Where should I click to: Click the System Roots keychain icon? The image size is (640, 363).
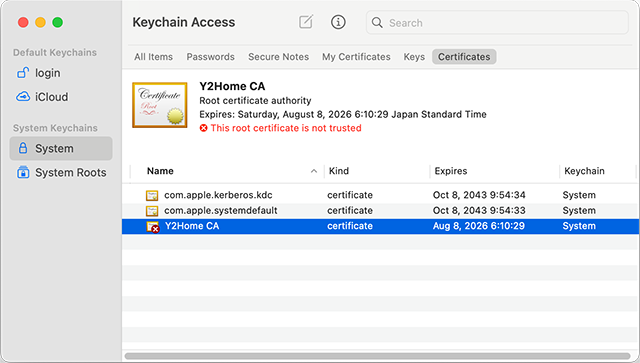click(x=23, y=172)
